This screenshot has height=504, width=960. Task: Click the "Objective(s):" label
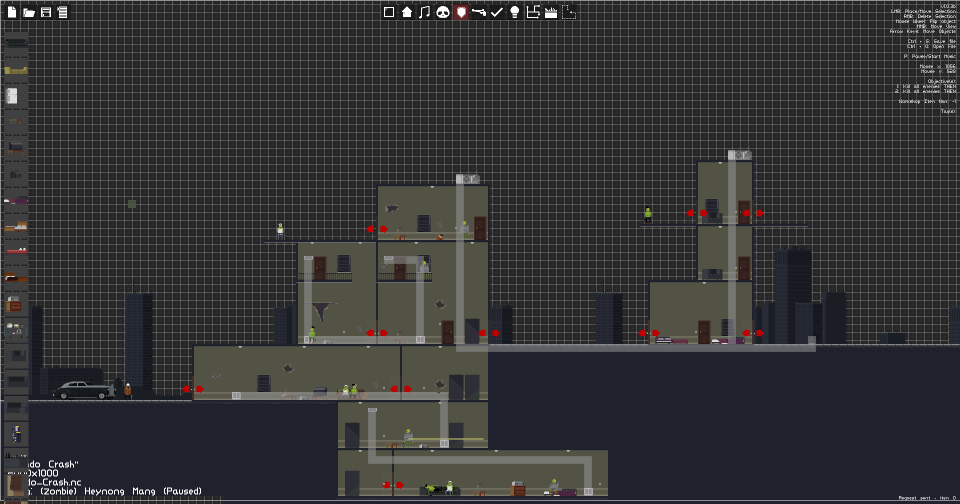(x=942, y=81)
